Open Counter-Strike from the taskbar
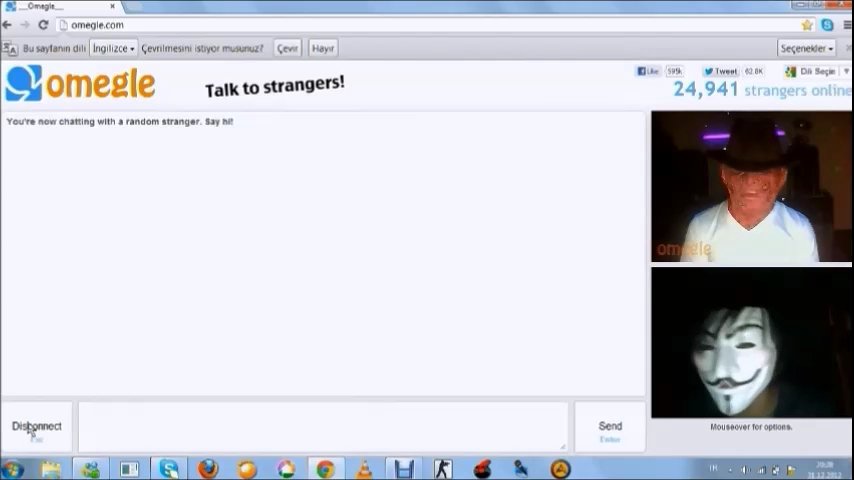 [x=443, y=469]
